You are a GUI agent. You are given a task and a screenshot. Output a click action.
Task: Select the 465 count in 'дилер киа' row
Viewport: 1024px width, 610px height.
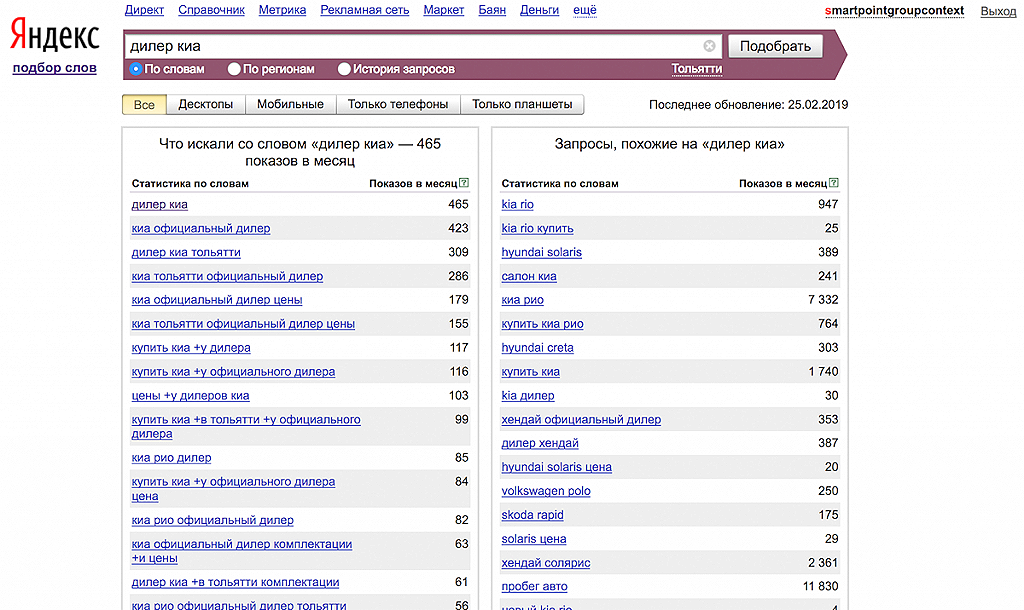(x=458, y=204)
